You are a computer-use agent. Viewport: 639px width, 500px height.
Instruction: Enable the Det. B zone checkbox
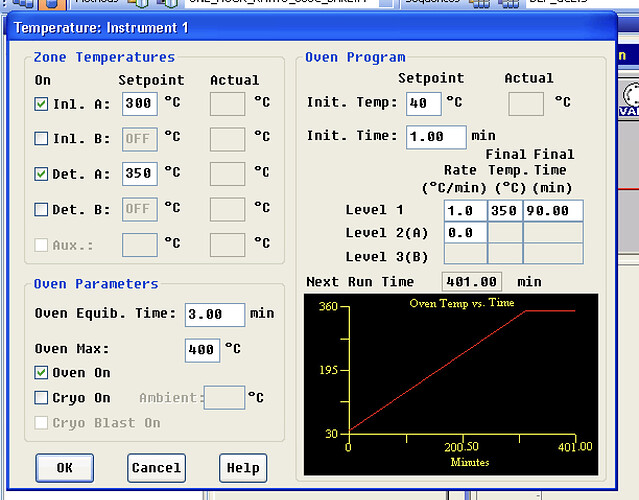[41, 209]
